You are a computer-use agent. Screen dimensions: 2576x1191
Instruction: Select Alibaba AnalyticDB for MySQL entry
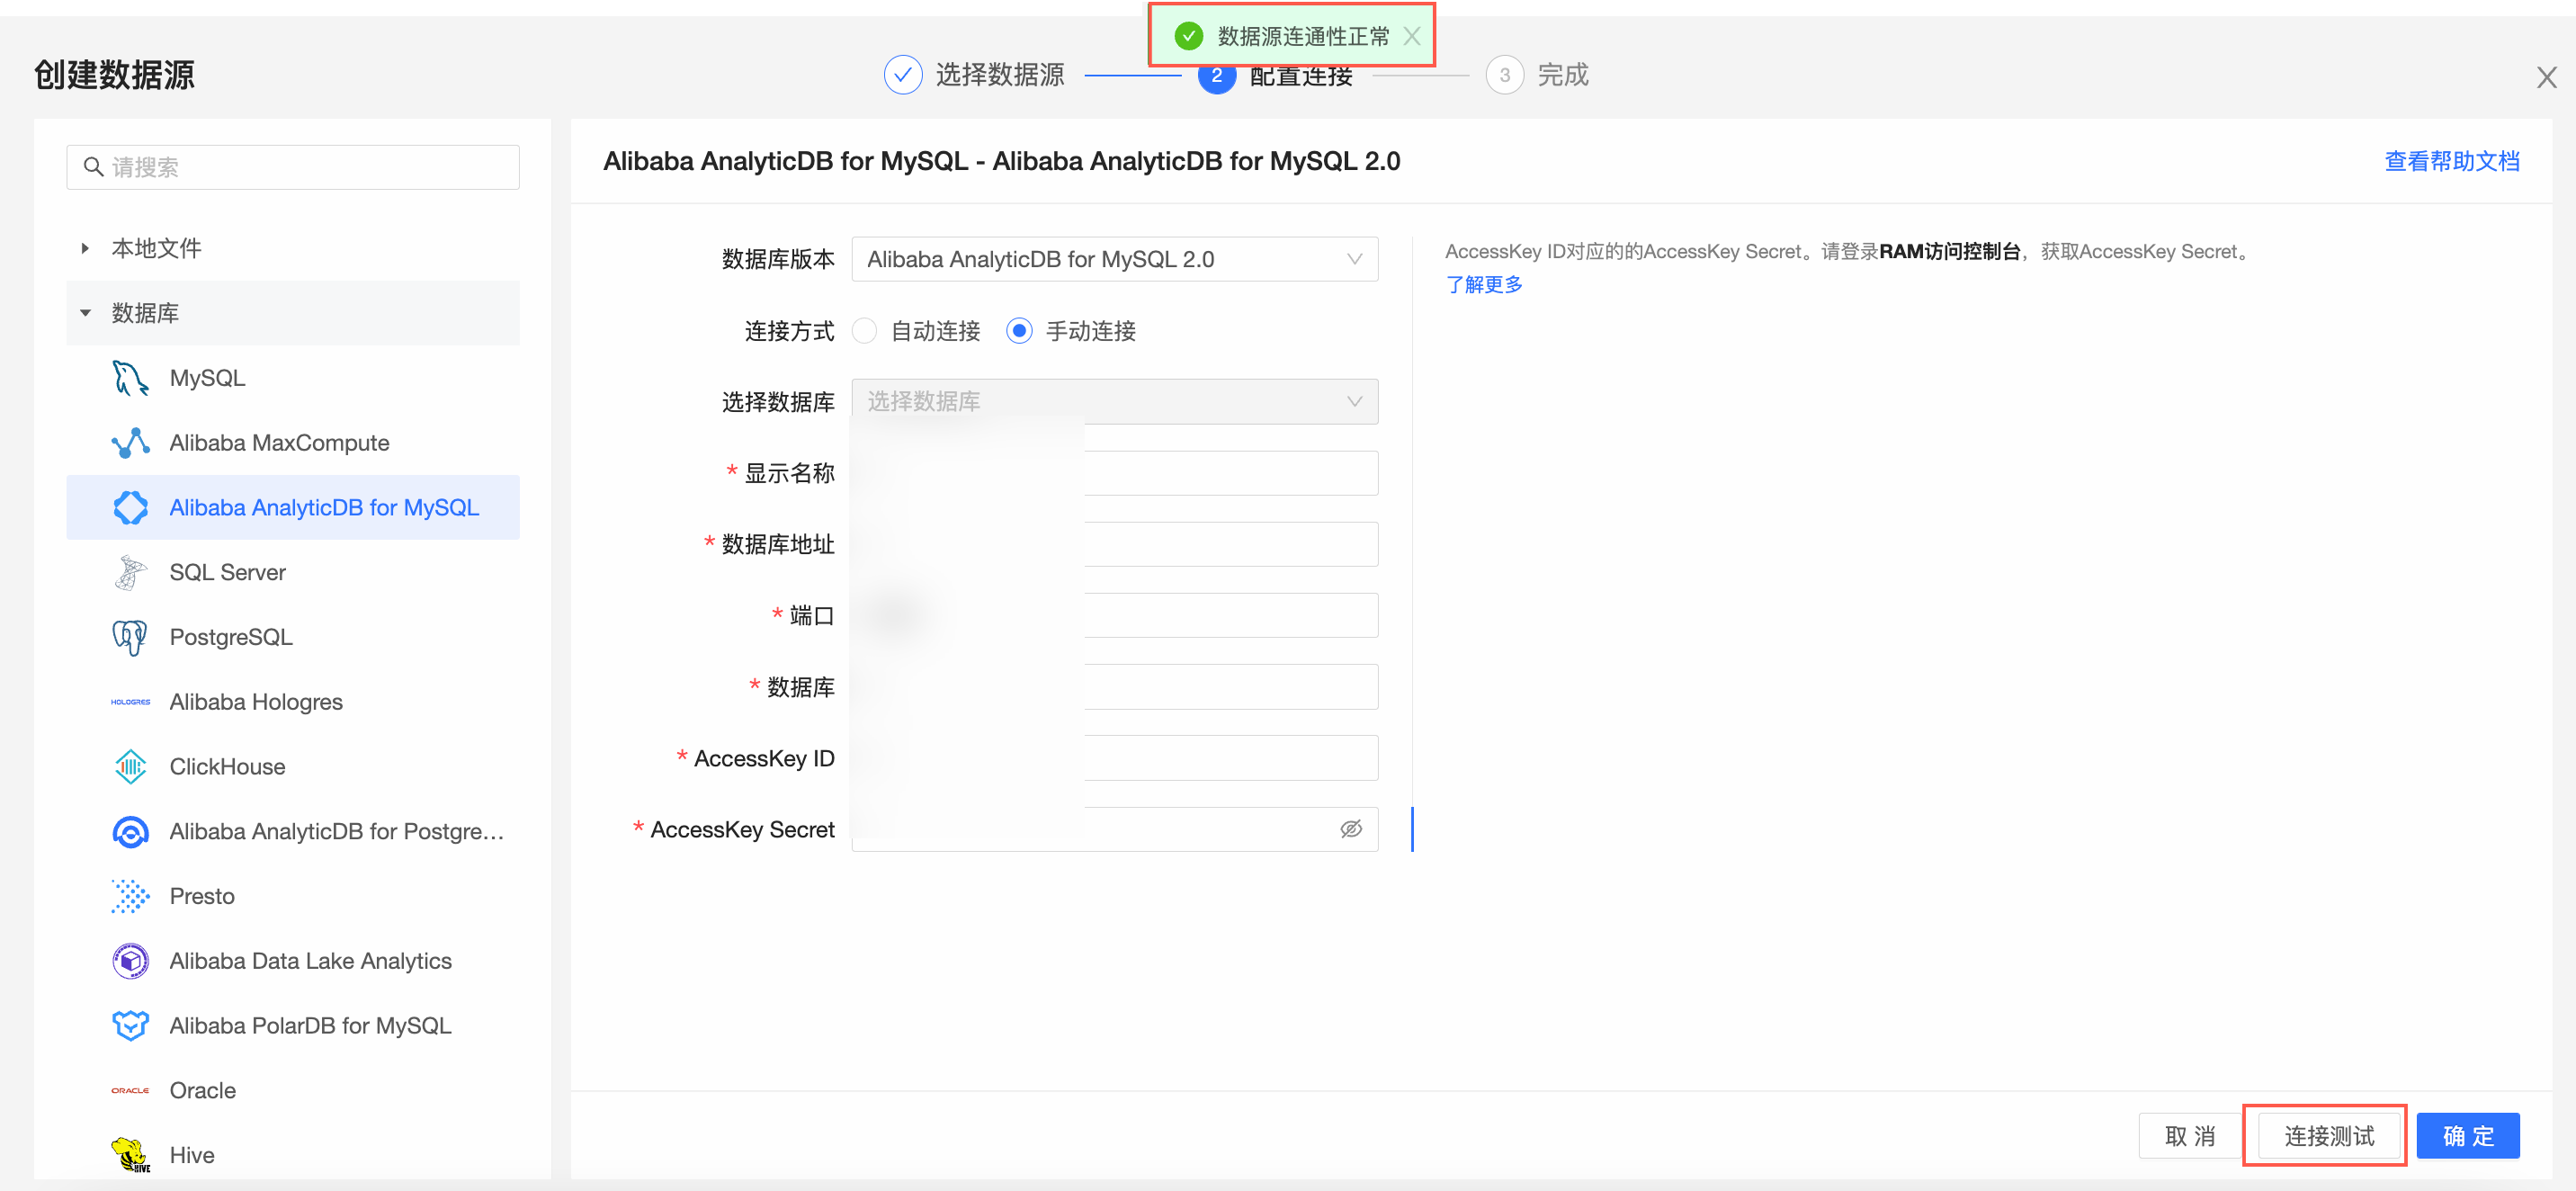(293, 508)
